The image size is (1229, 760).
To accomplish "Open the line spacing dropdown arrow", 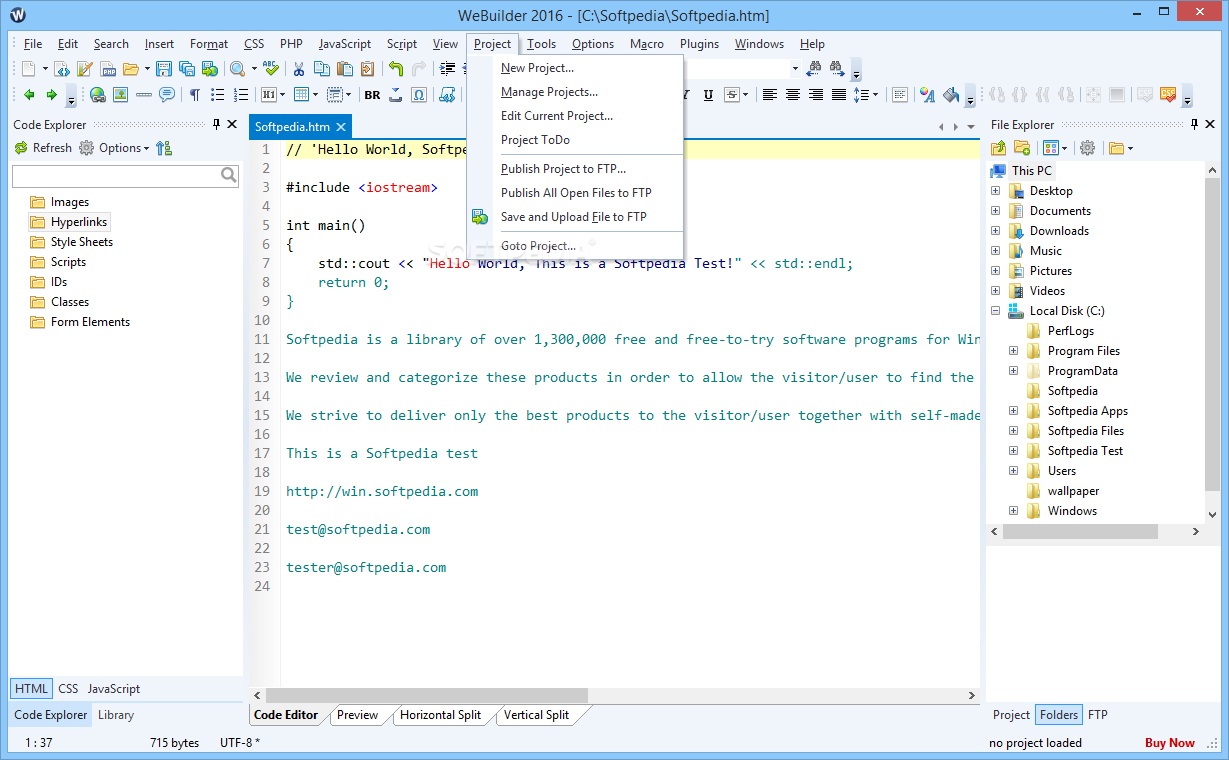I will pos(876,95).
